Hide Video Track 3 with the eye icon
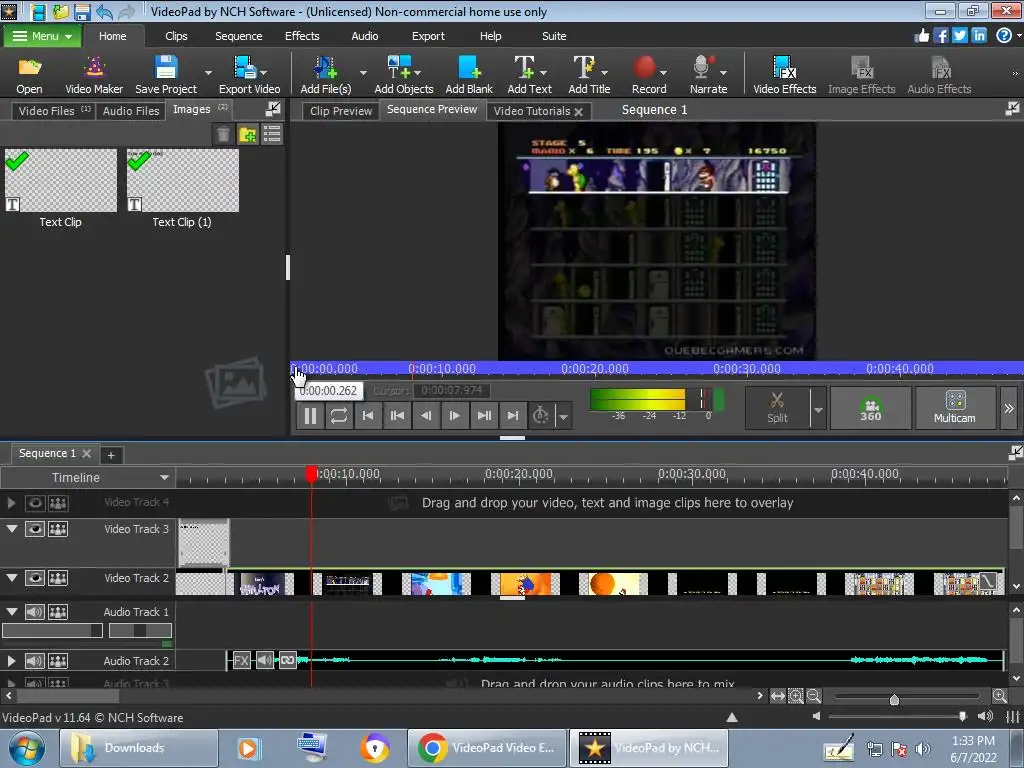The height and width of the screenshot is (768, 1024). (x=35, y=529)
